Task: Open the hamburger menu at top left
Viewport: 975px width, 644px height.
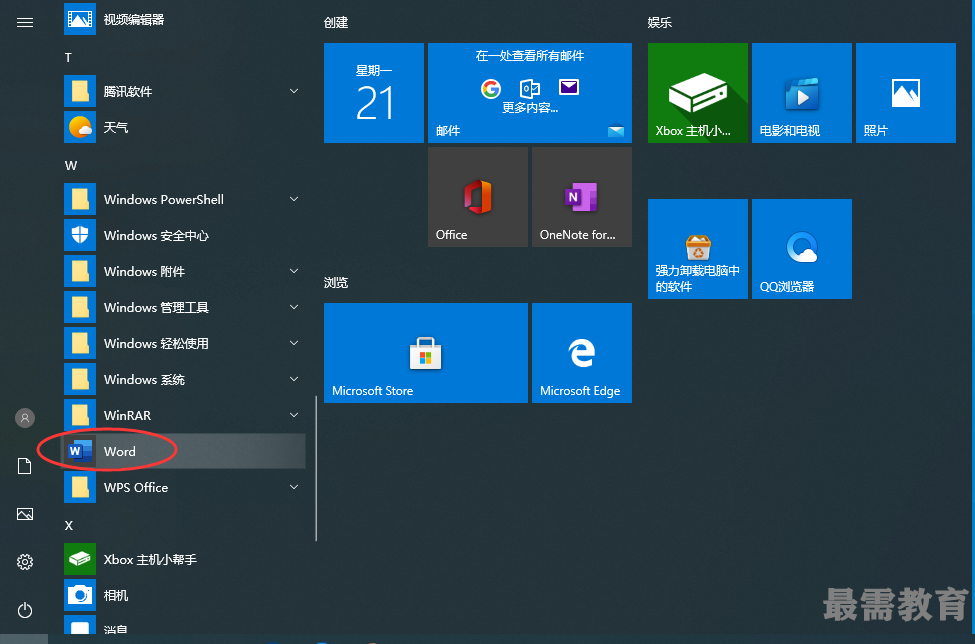Action: click(x=25, y=22)
